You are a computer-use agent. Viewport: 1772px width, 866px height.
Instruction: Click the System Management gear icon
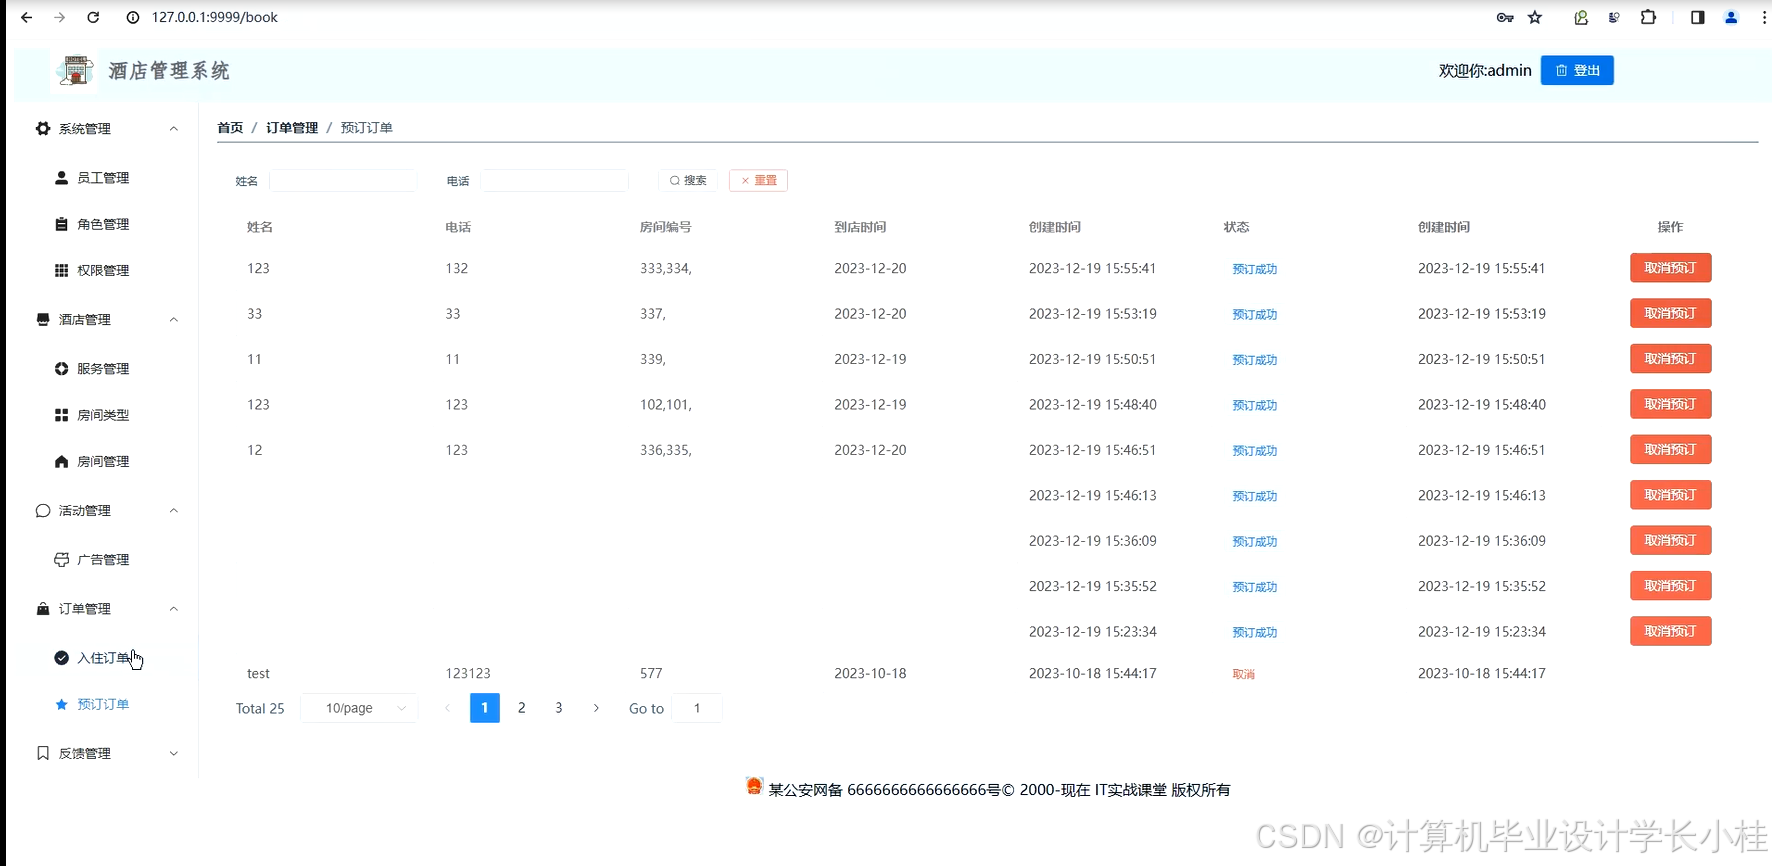(x=43, y=129)
